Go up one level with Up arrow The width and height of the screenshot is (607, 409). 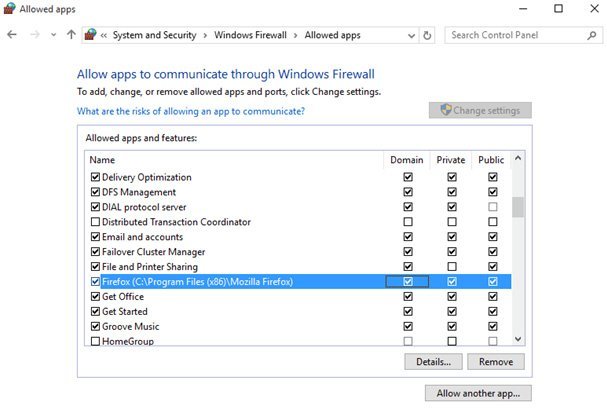pyautogui.click(x=71, y=35)
